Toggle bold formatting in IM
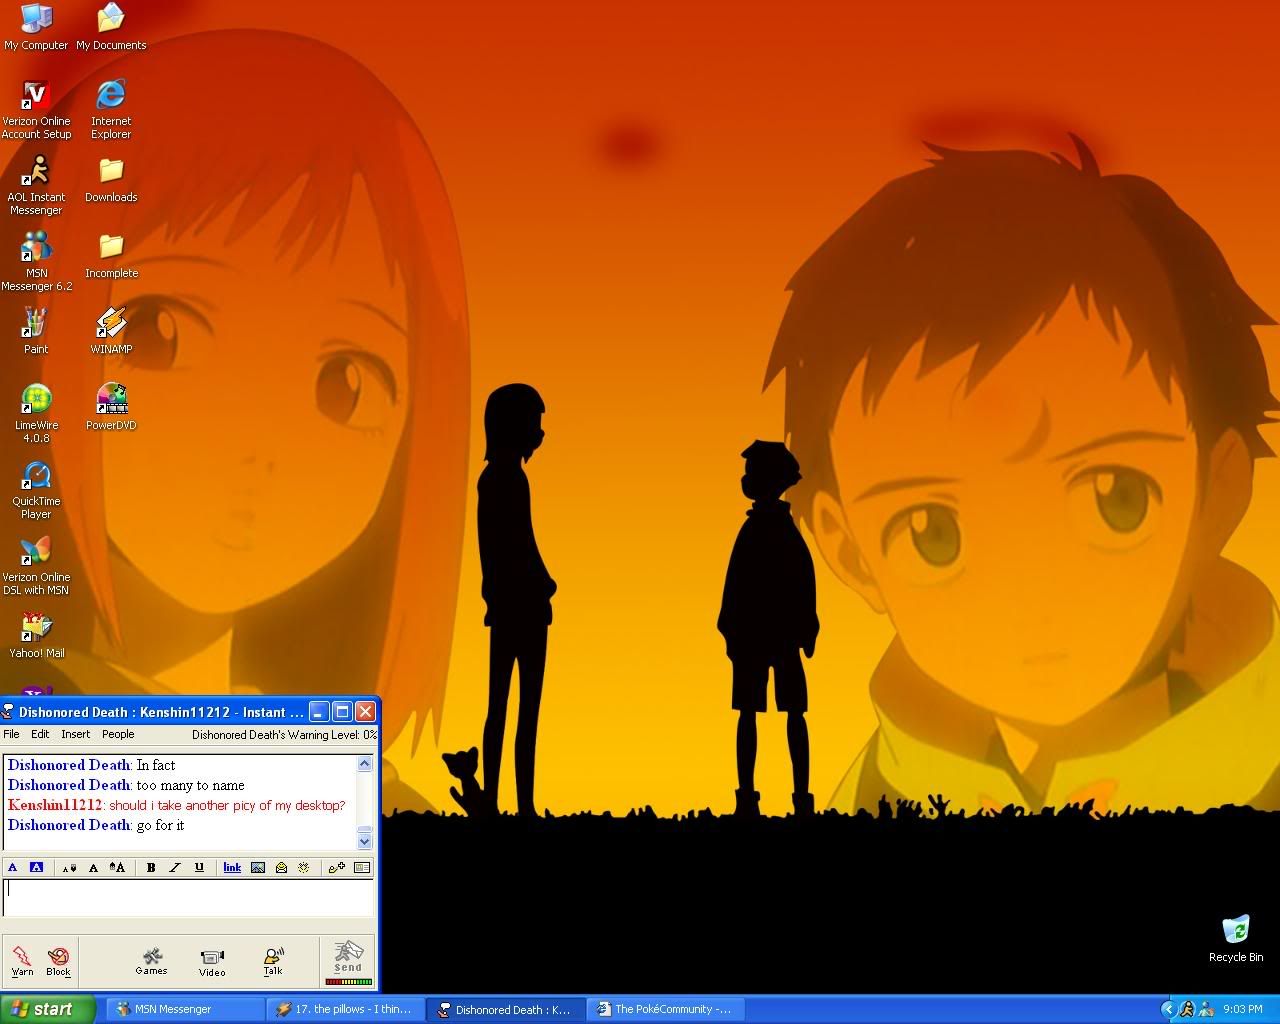Screen dimensions: 1280x1024 pyautogui.click(x=151, y=867)
